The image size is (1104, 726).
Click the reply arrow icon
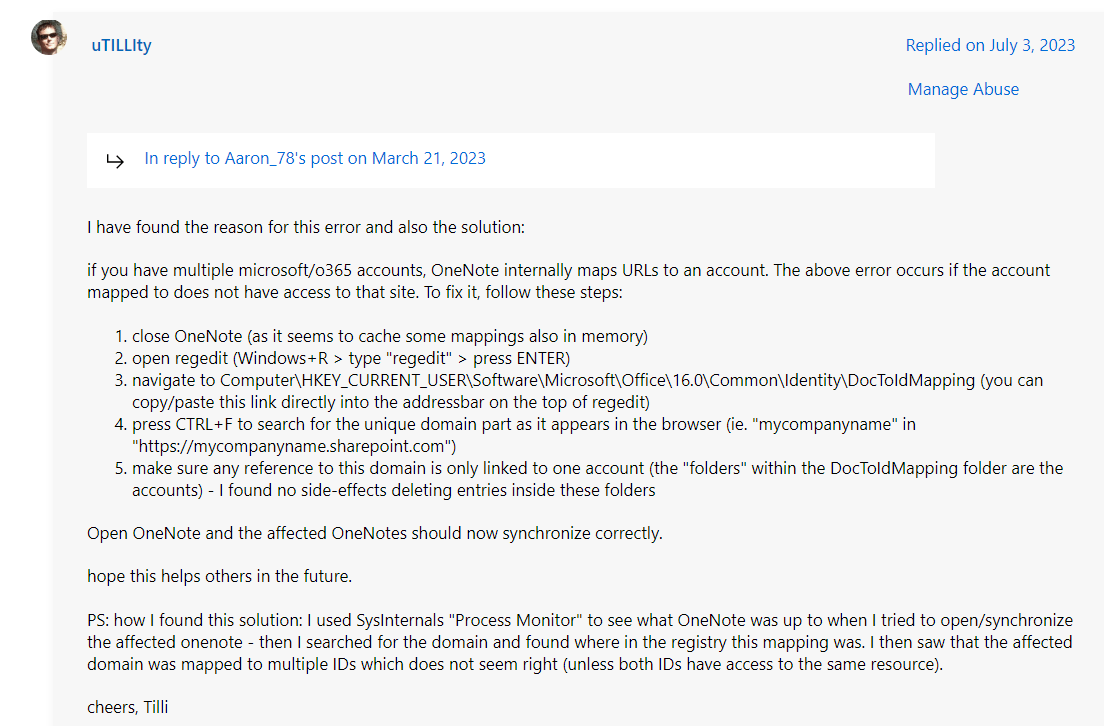point(115,160)
